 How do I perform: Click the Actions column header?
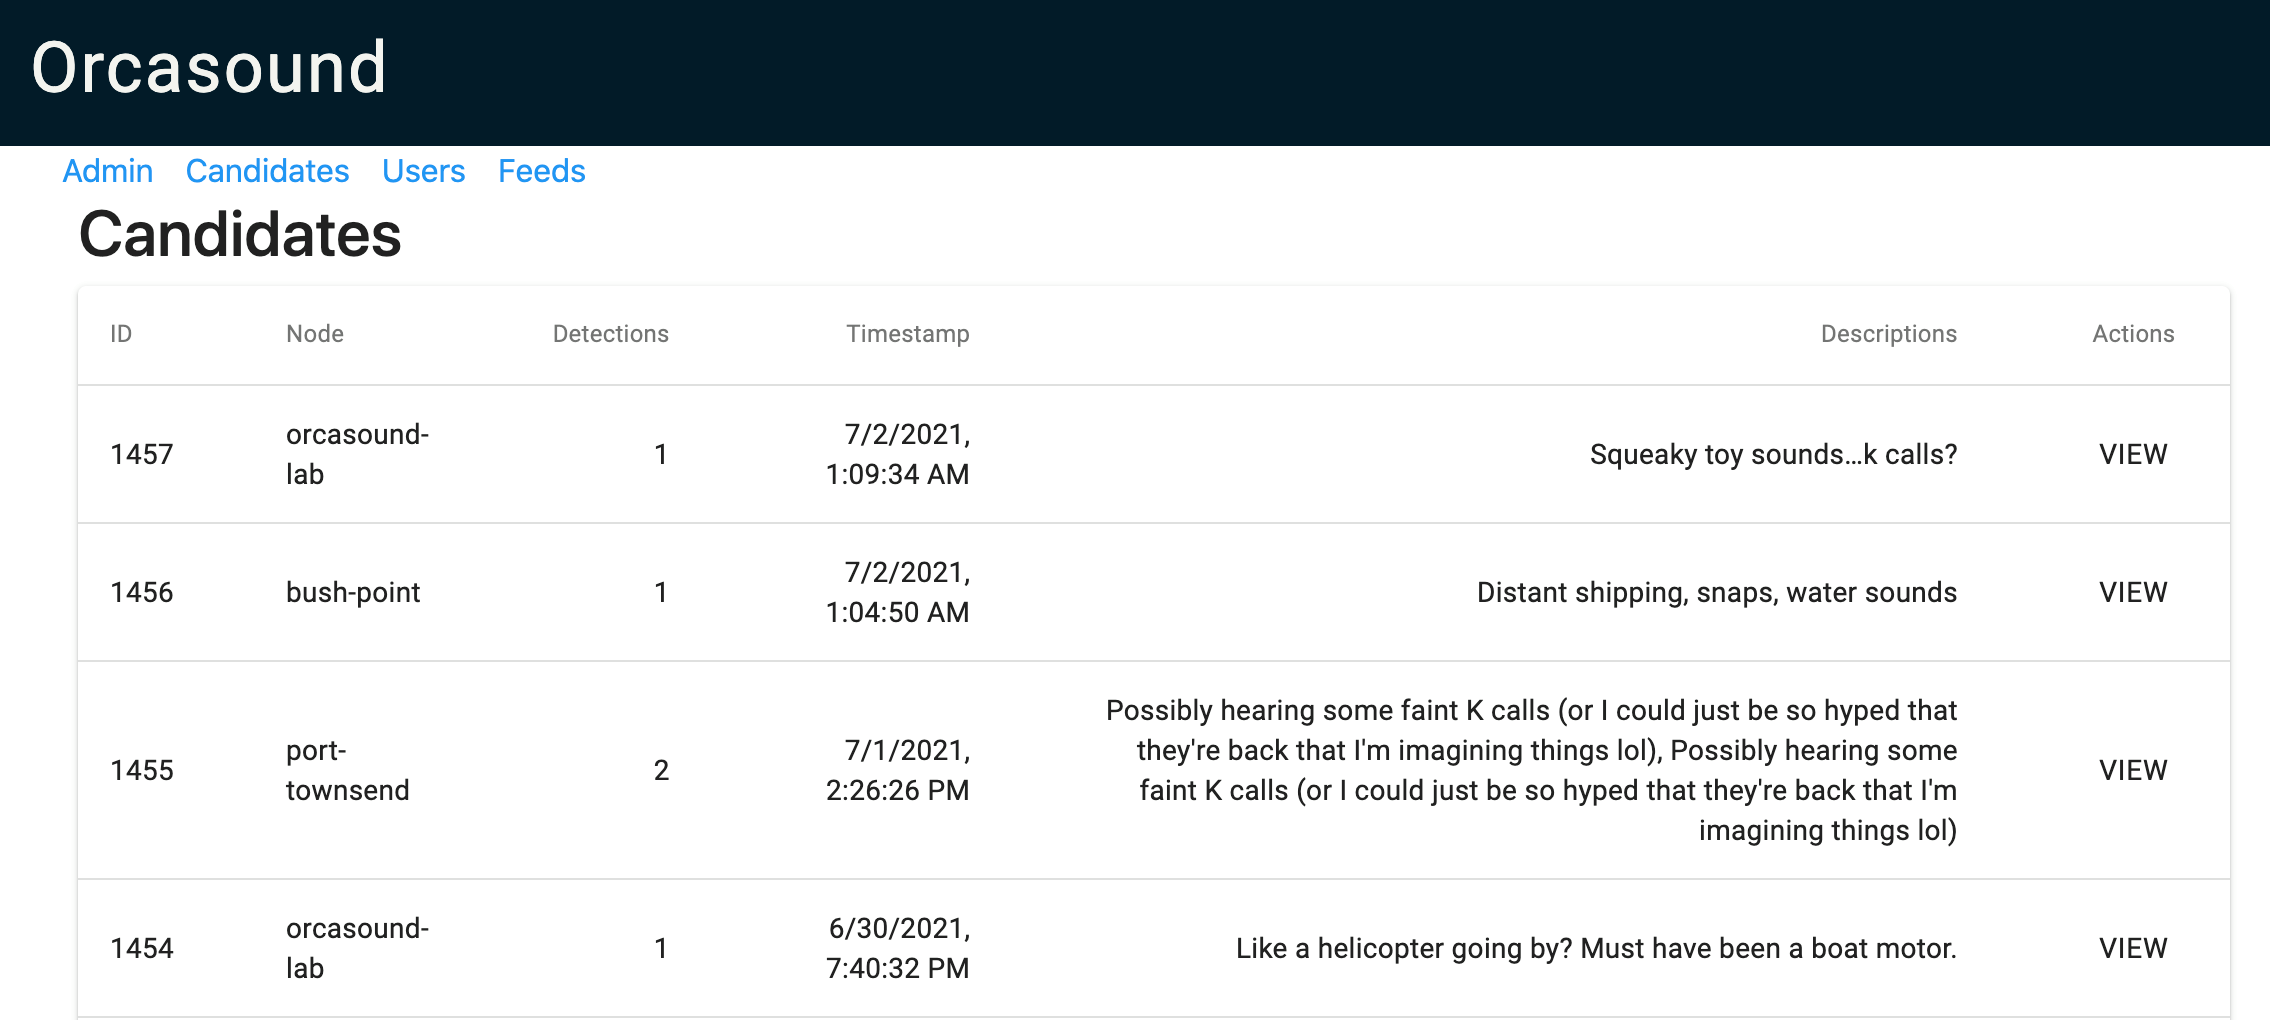[2133, 334]
